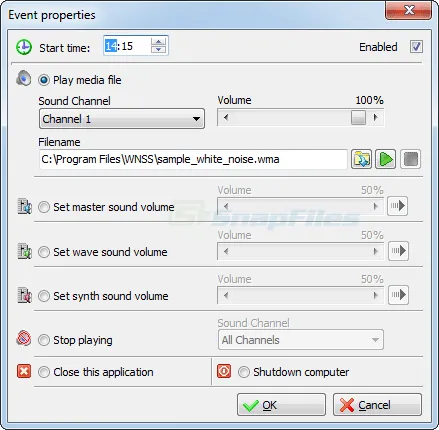439x430 pixels.
Task: Click the green clock icon beside Start time
Action: point(24,47)
